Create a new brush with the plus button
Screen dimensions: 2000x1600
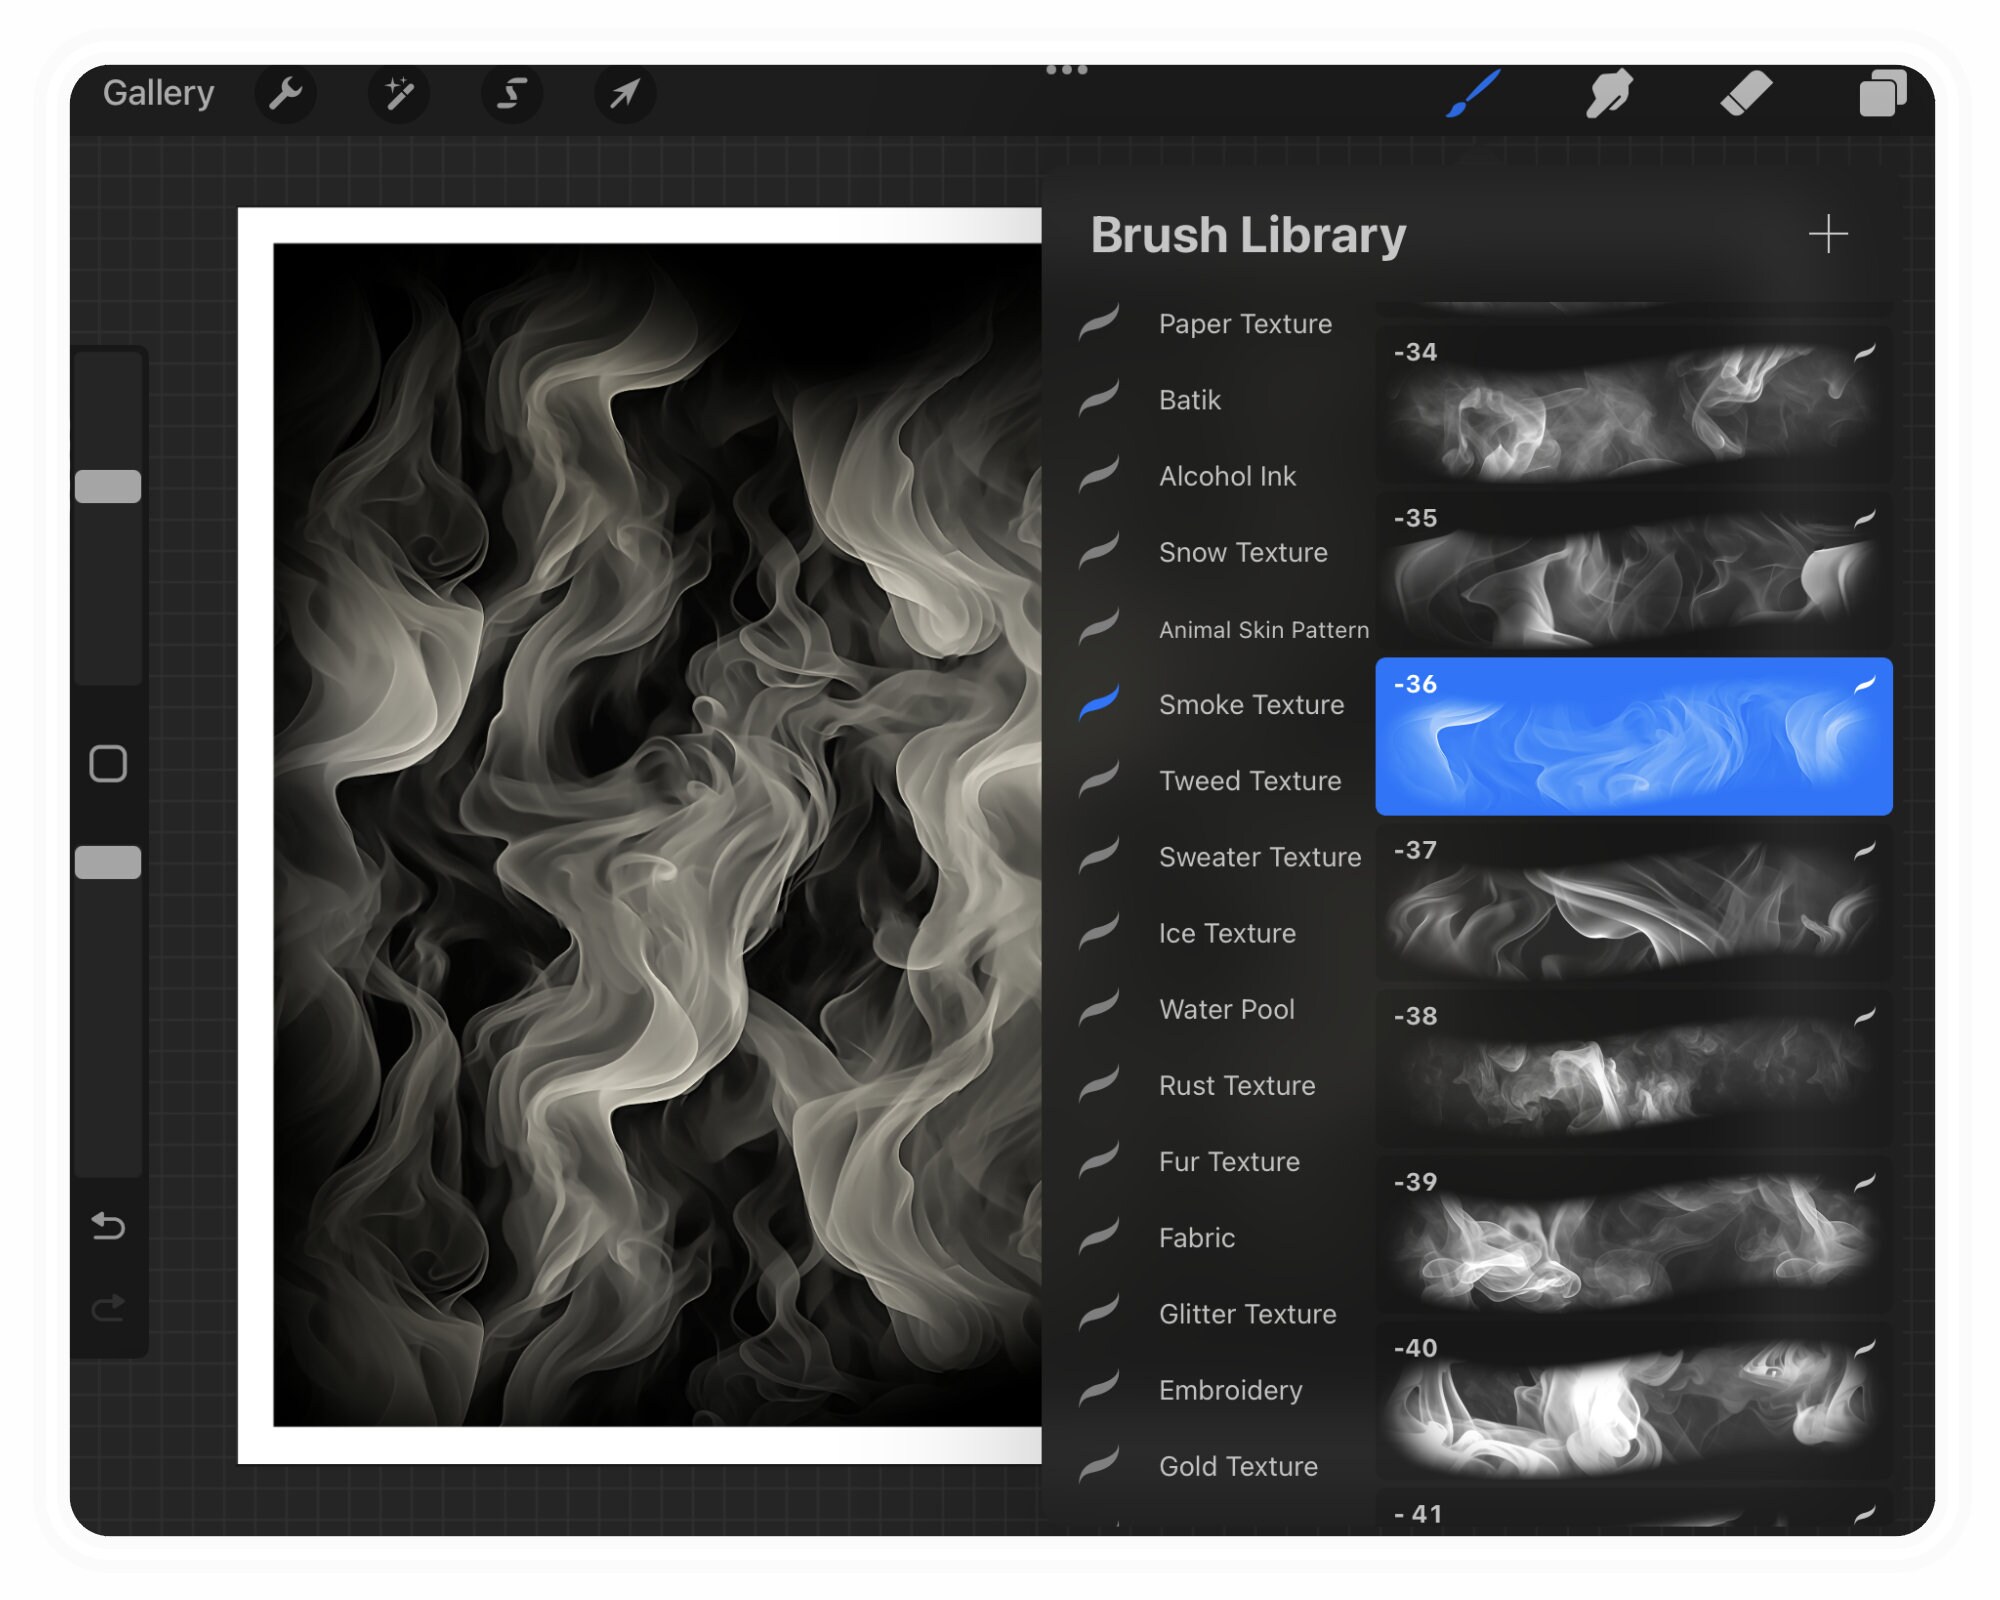point(1830,234)
